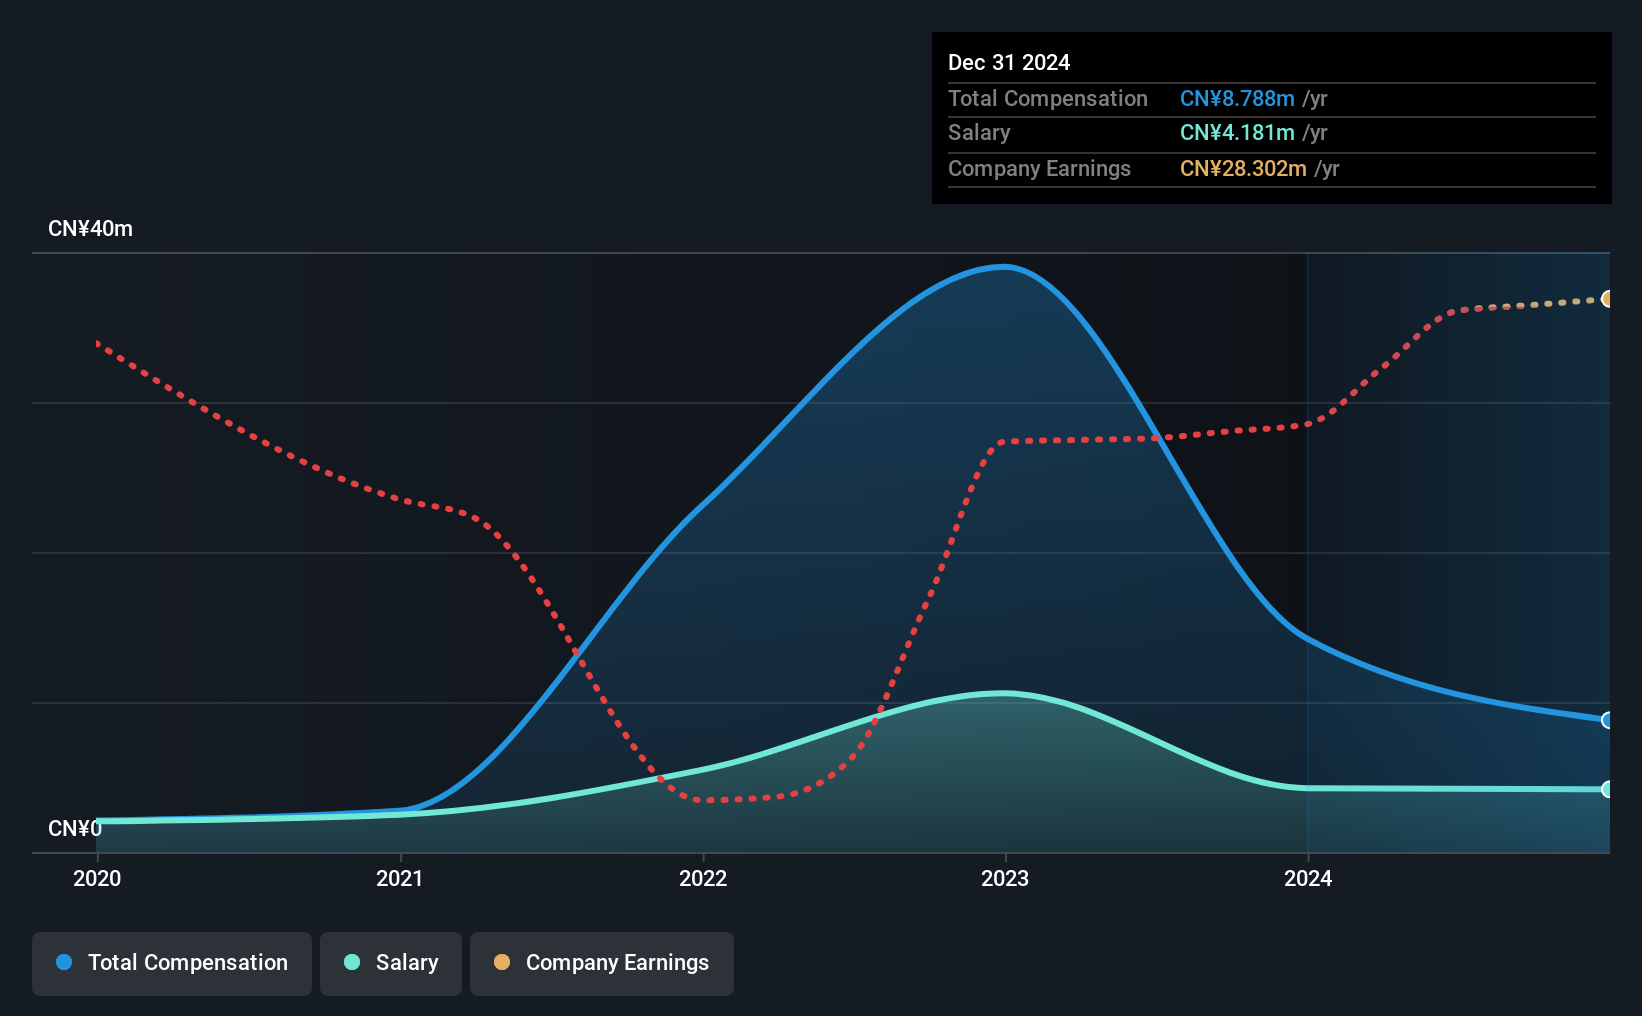Image resolution: width=1642 pixels, height=1016 pixels.
Task: Click the 2021 x-axis label
Action: [x=400, y=878]
